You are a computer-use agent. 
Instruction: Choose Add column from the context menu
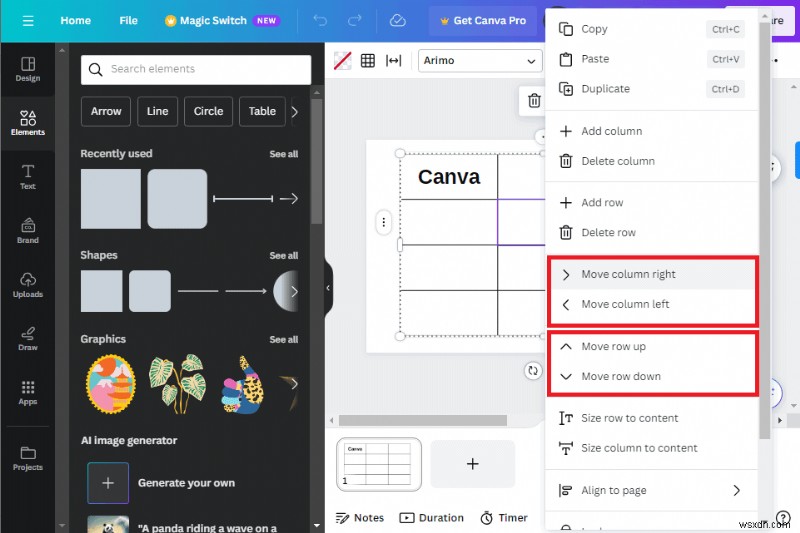[652, 131]
